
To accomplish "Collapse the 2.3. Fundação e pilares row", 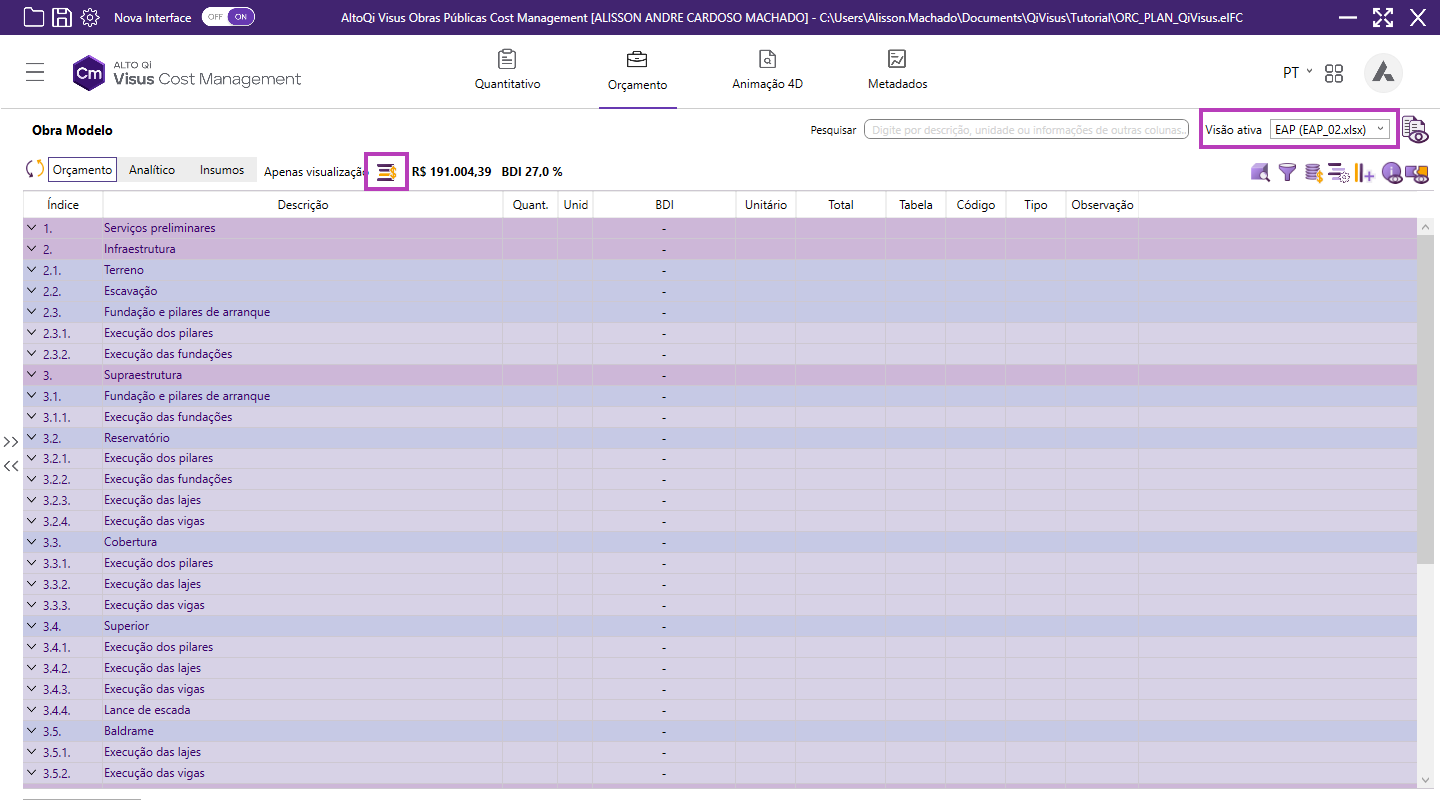I will [31, 312].
